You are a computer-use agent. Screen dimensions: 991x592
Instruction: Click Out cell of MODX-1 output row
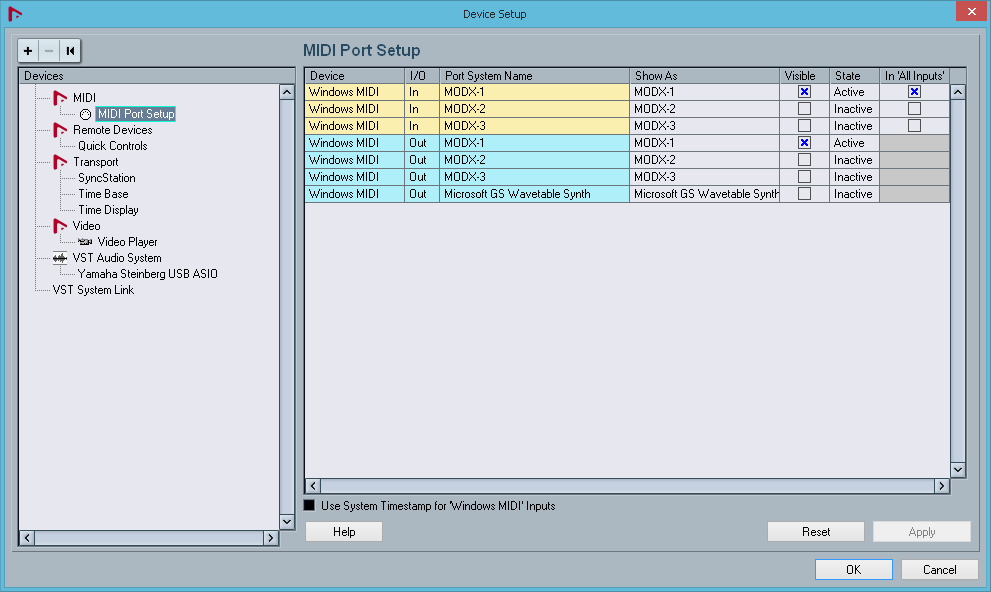click(422, 143)
